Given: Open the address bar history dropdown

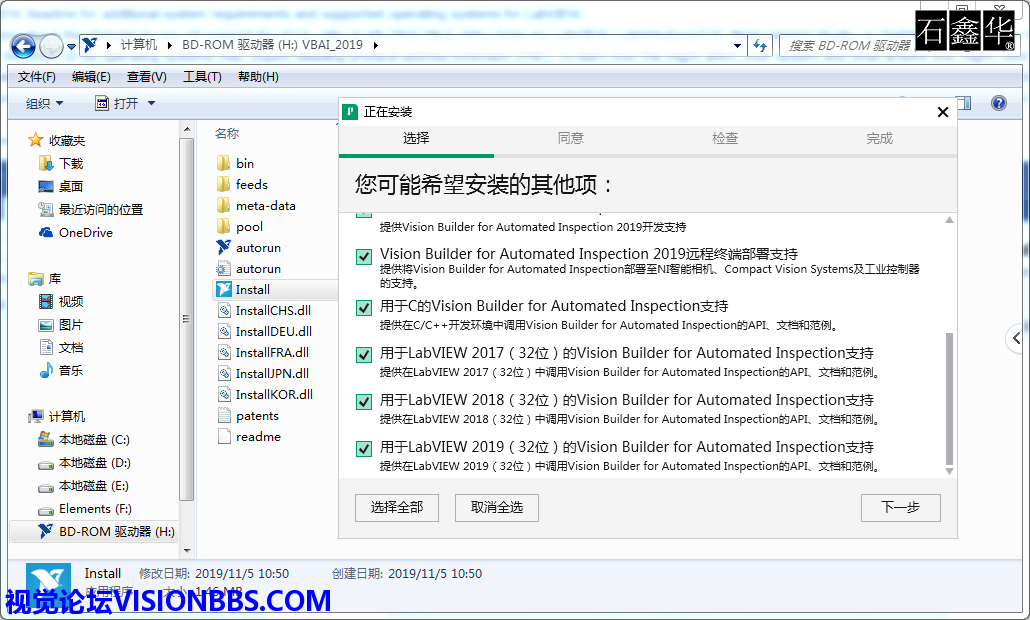Looking at the screenshot, I should point(737,45).
